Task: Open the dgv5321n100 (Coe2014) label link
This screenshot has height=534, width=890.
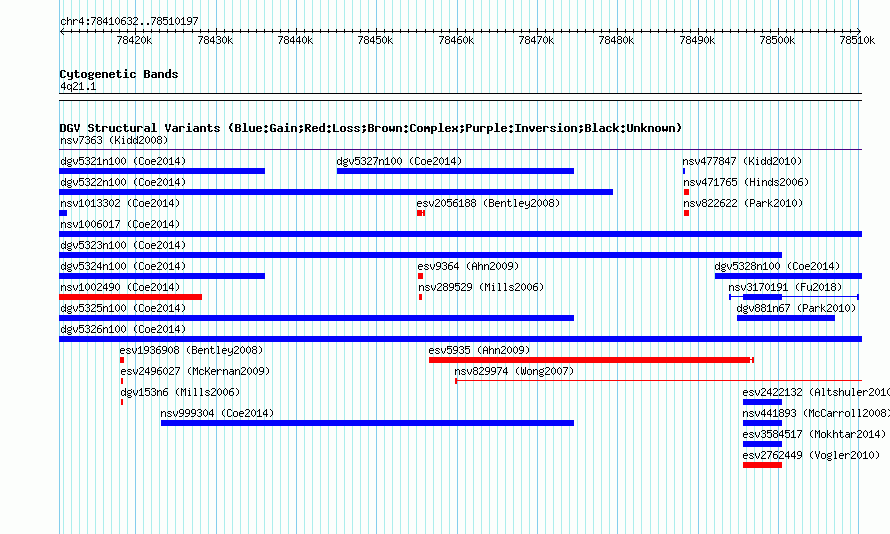Action: pos(123,161)
